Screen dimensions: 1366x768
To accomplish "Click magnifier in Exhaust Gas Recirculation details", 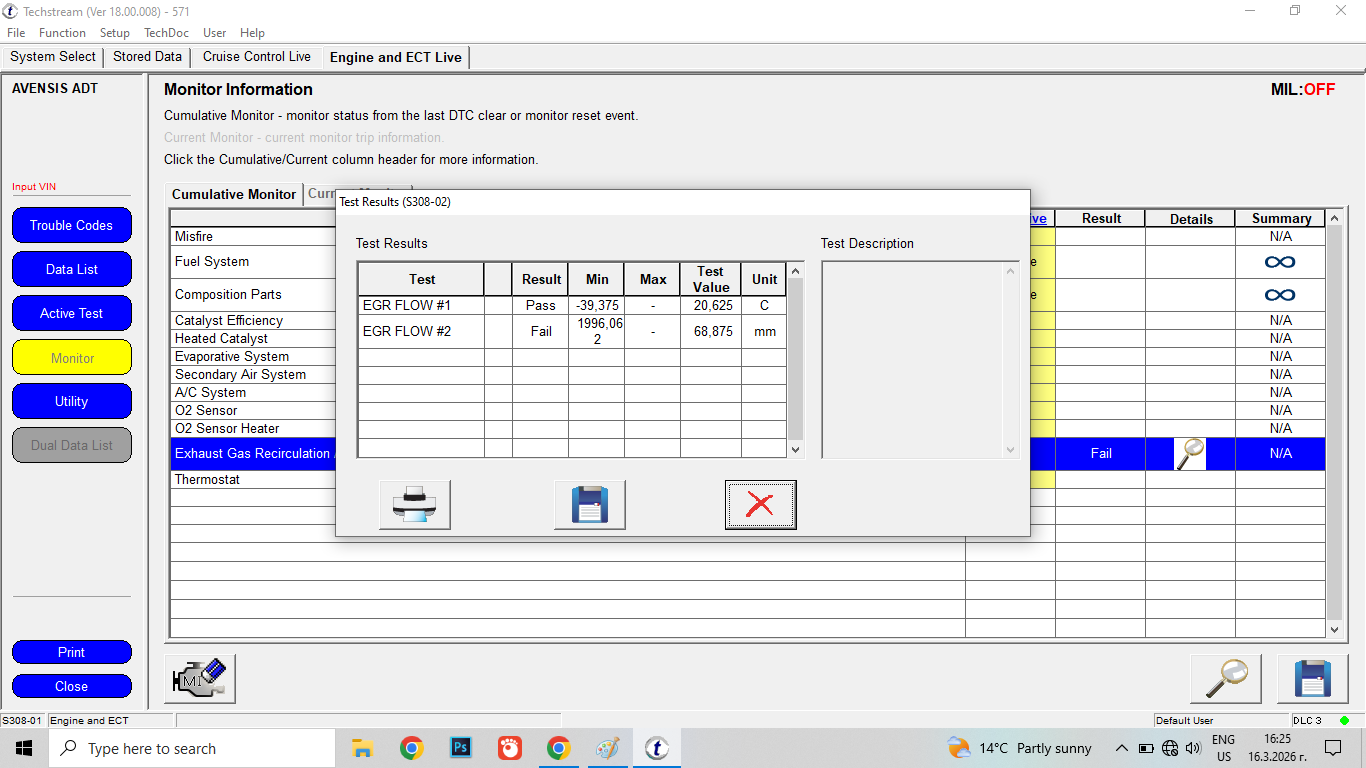I will pos(1190,454).
